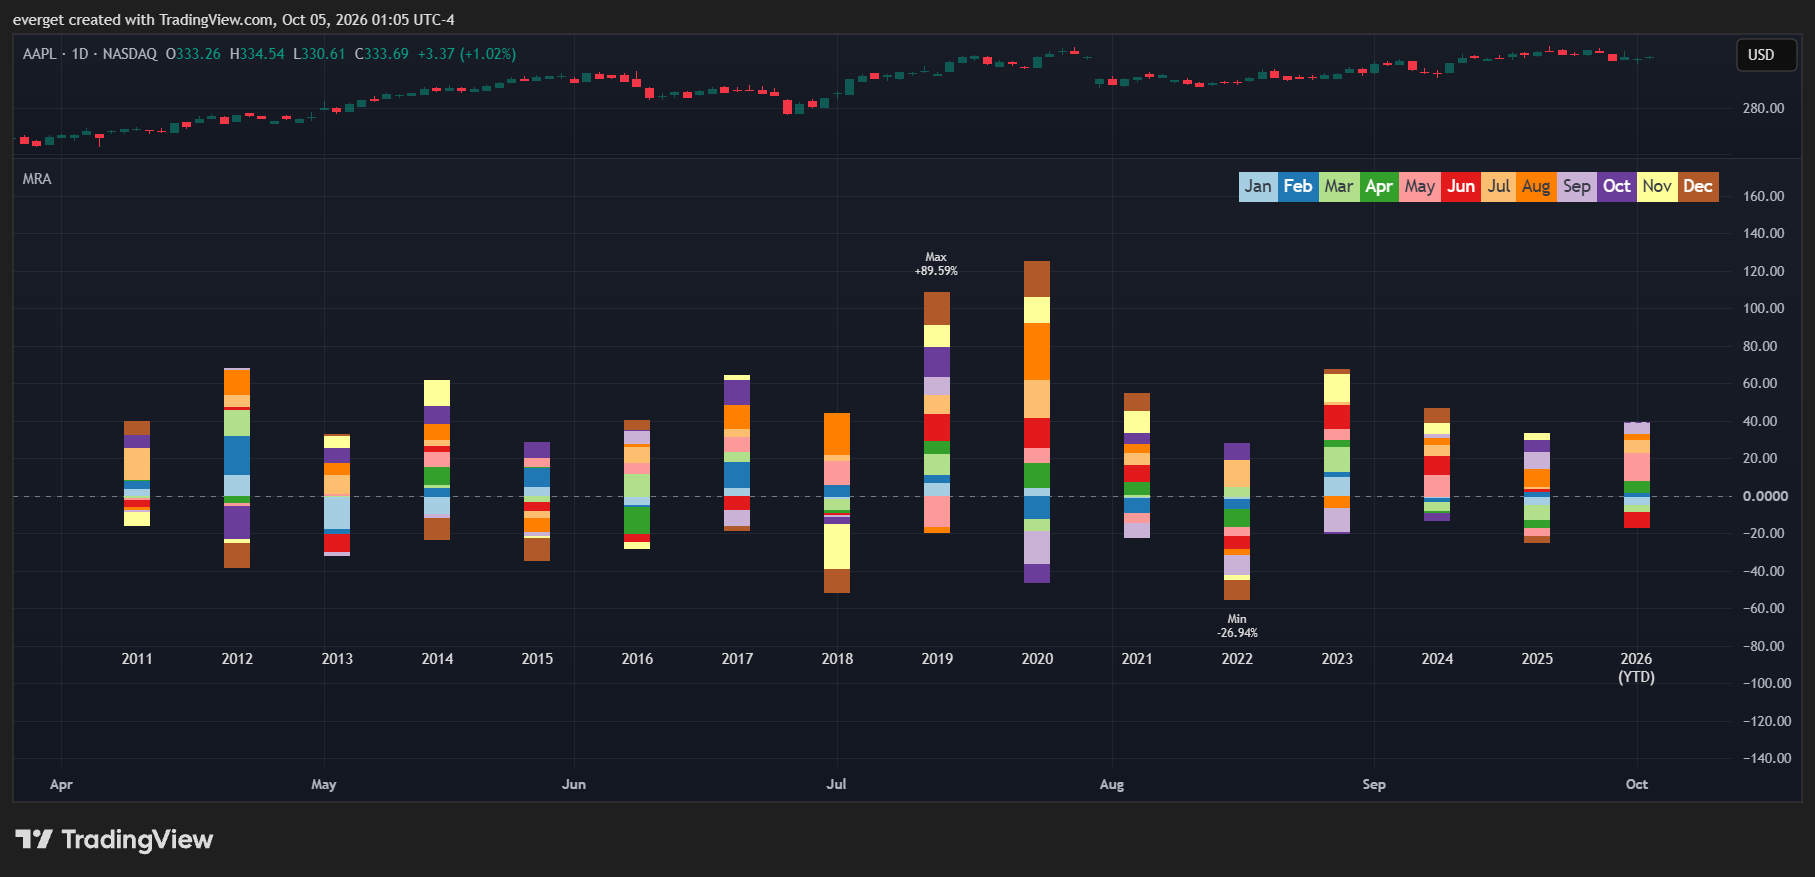Click the Min -26.94% label
This screenshot has width=1815, height=877.
1237,626
